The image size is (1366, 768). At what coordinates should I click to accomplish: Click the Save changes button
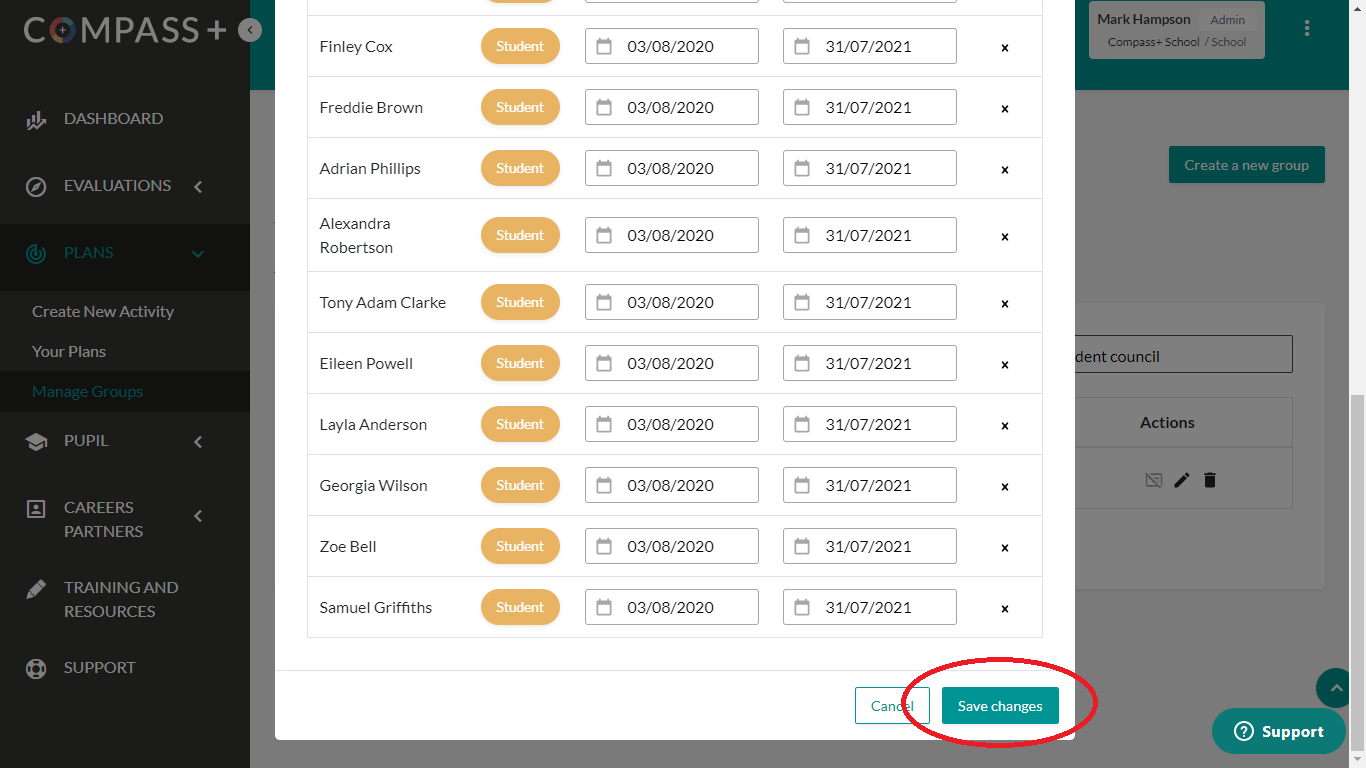click(1000, 706)
